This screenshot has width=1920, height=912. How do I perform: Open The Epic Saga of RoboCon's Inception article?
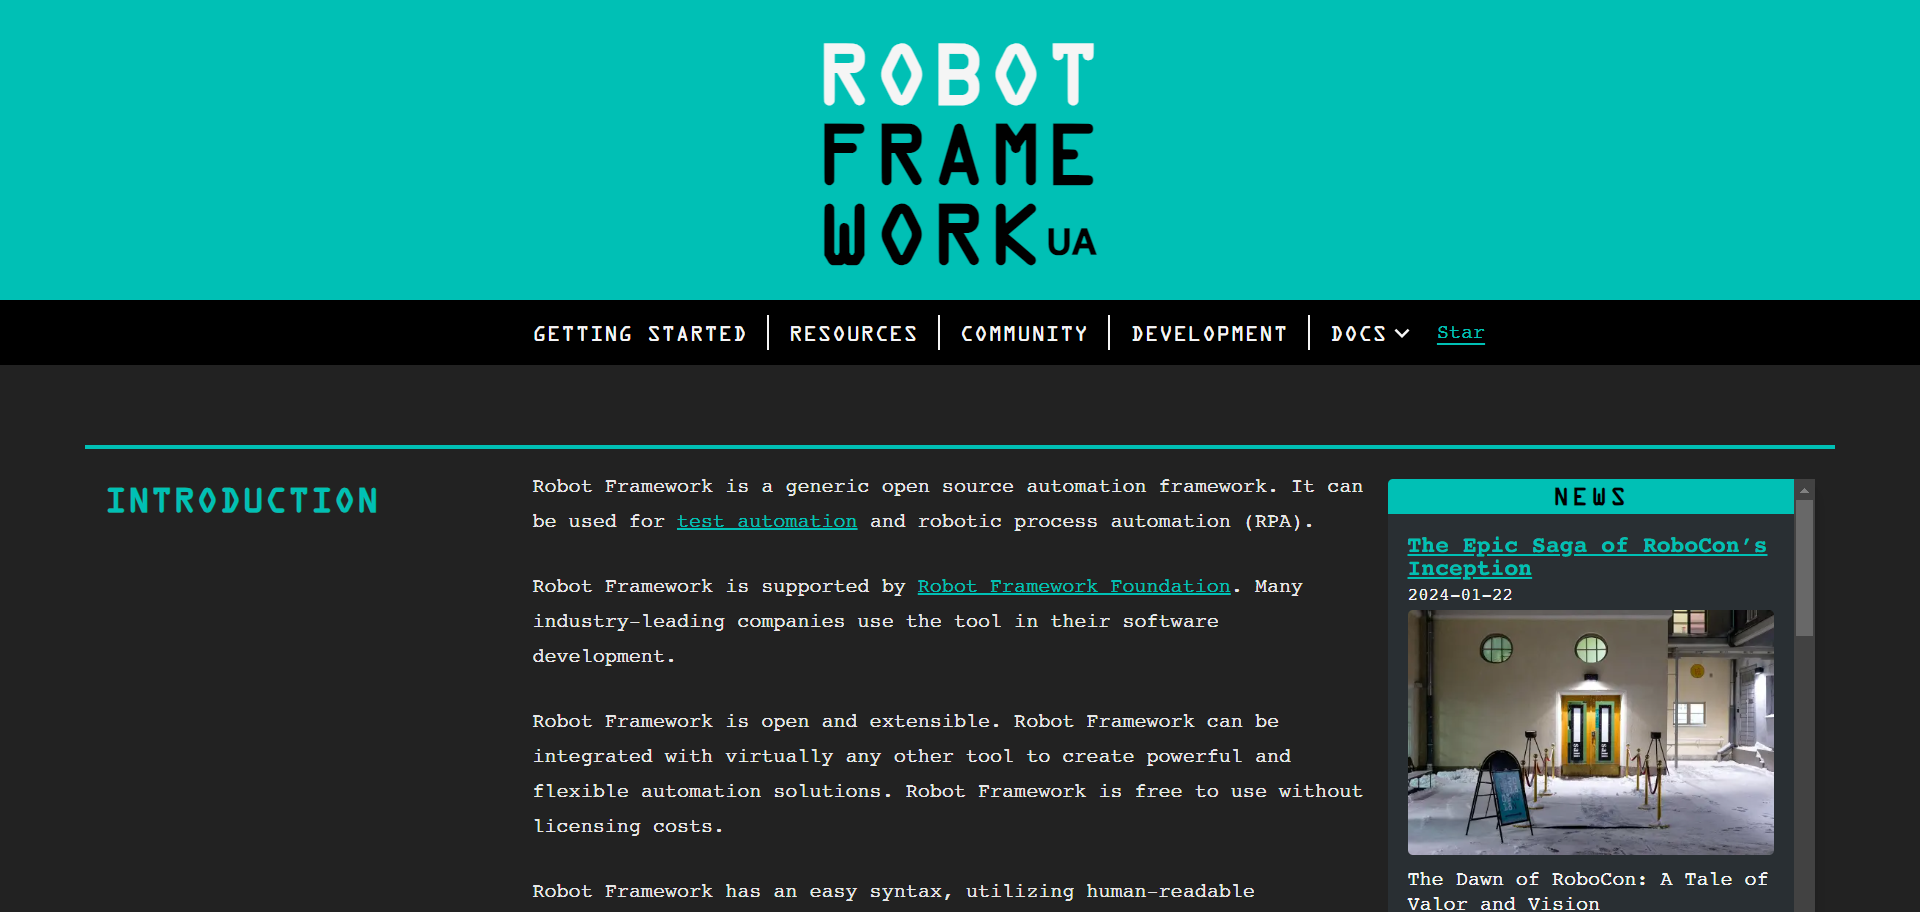1587,557
